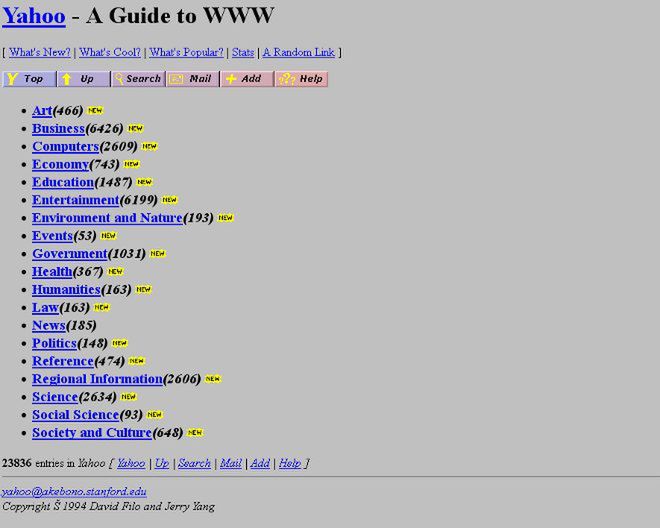Open the Stats link
The width and height of the screenshot is (660, 528).
(243, 52)
